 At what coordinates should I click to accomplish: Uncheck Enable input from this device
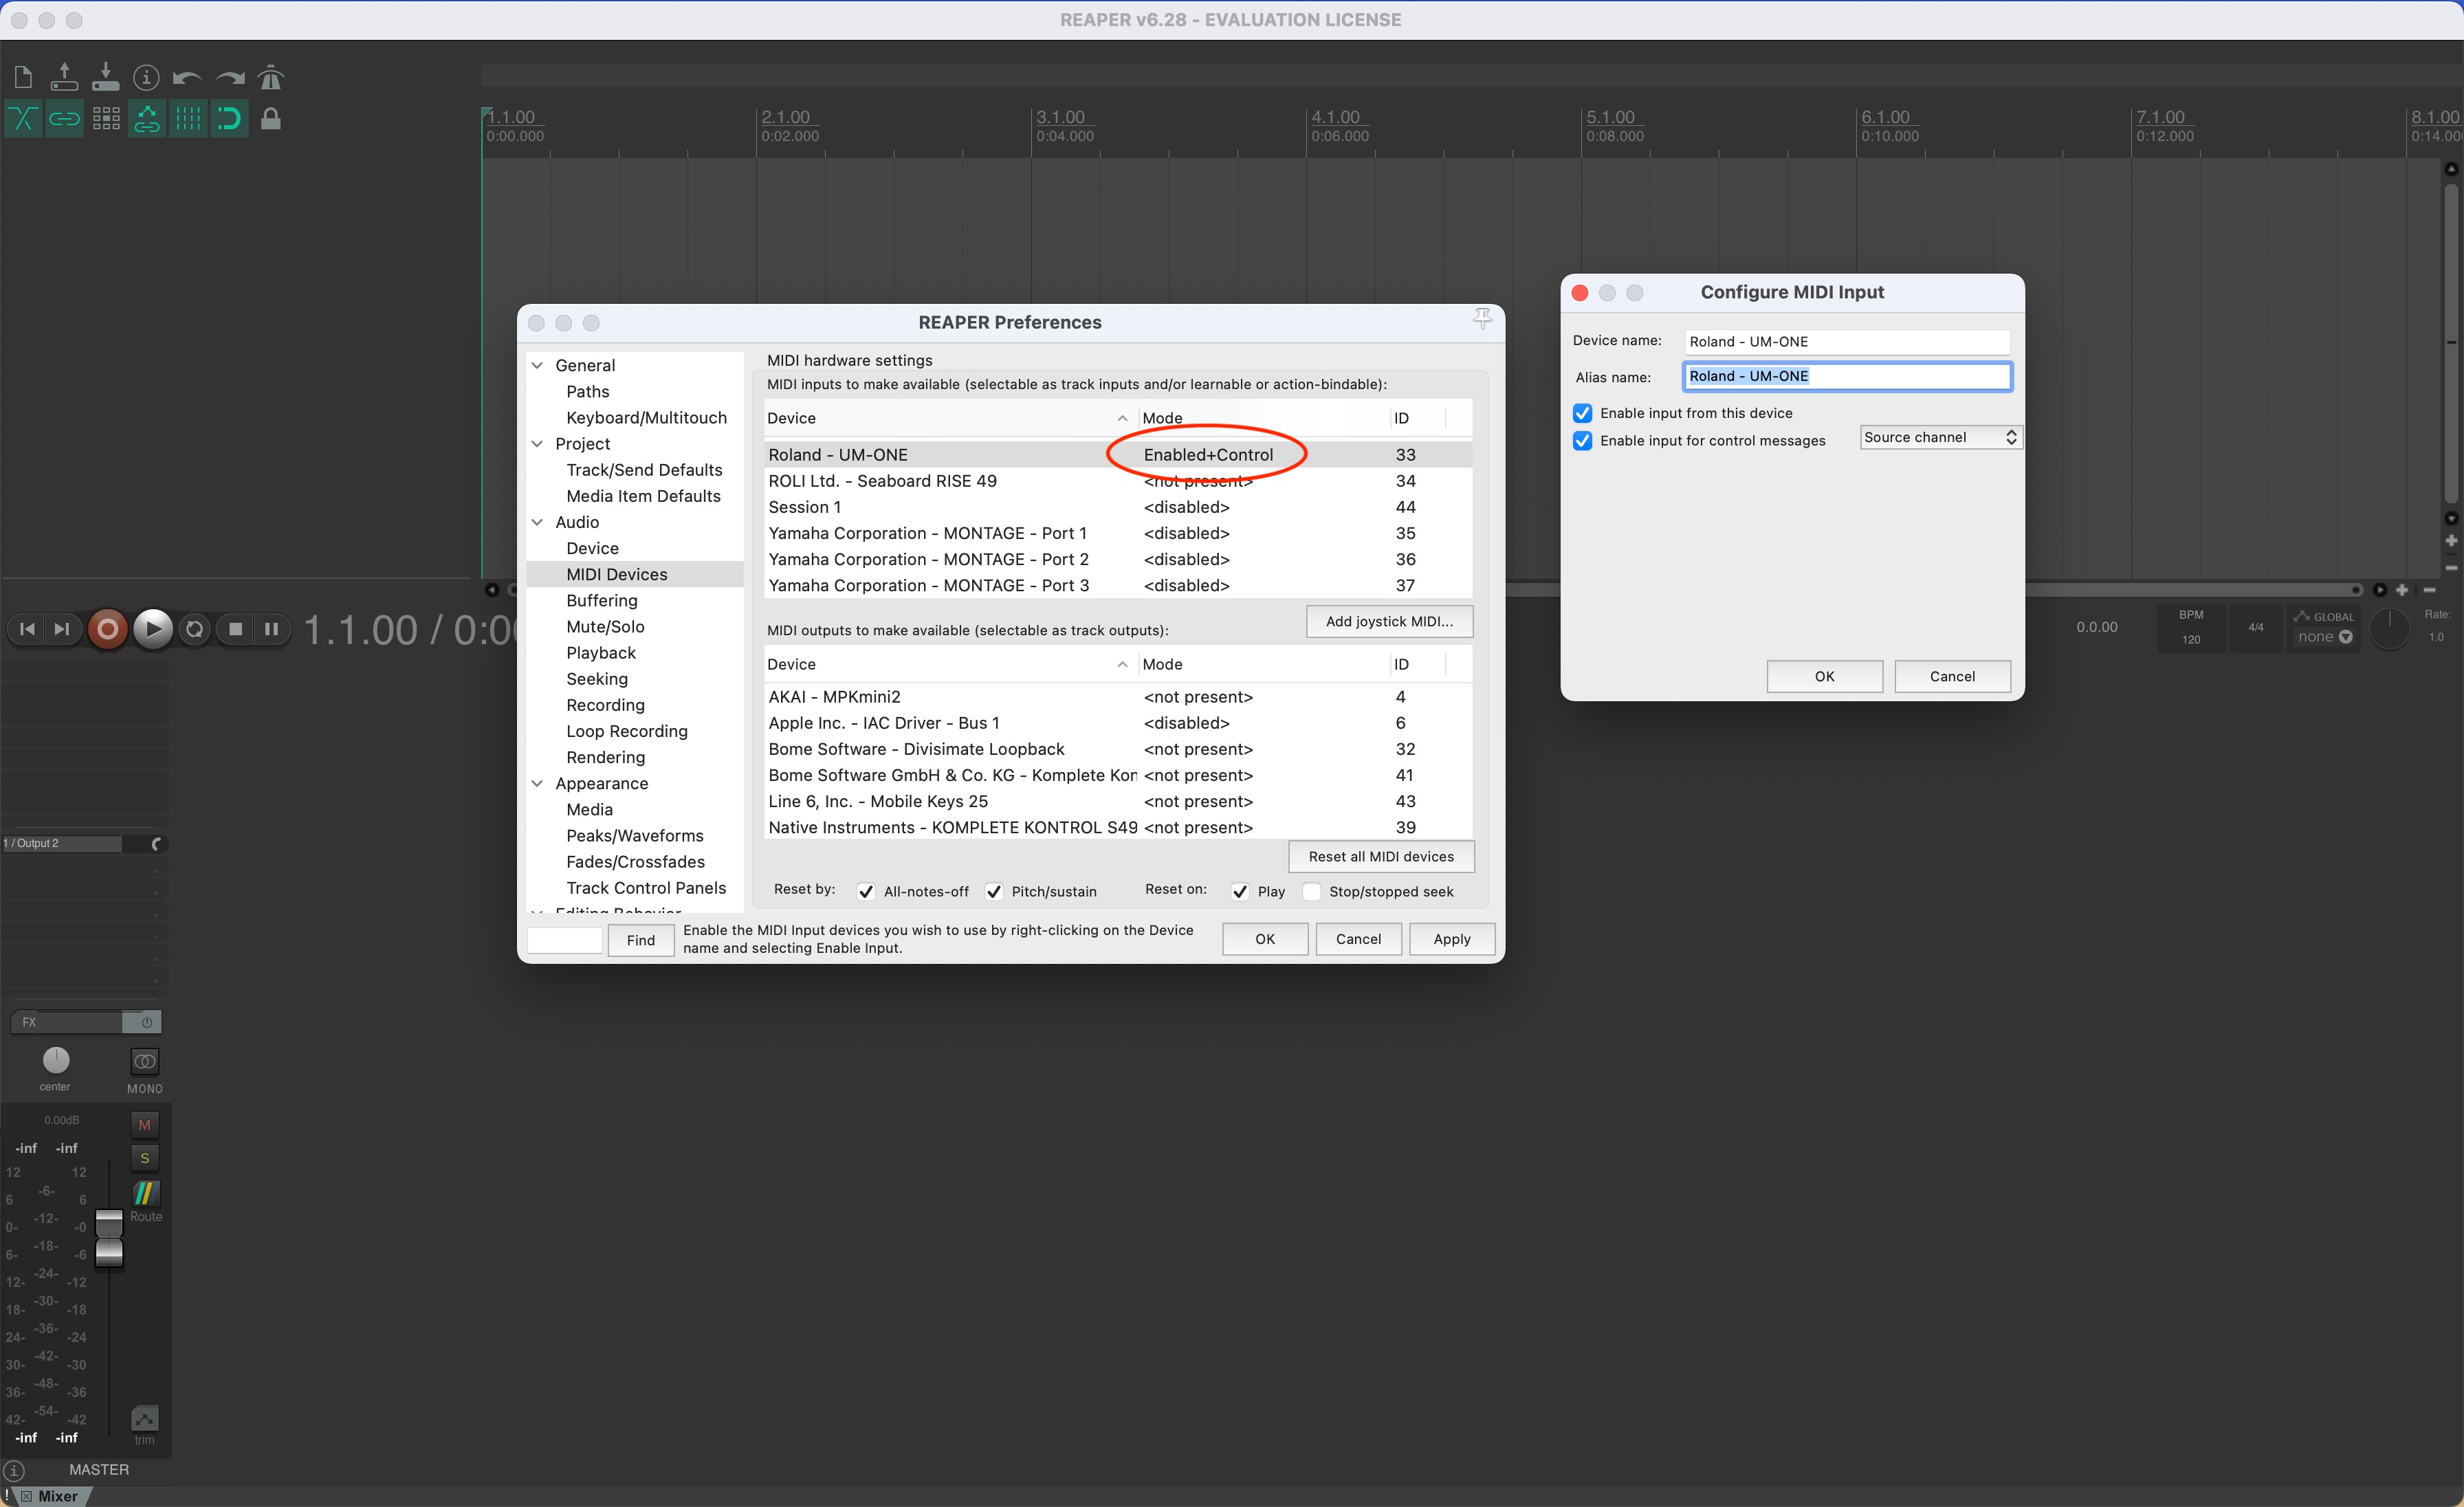tap(1582, 413)
